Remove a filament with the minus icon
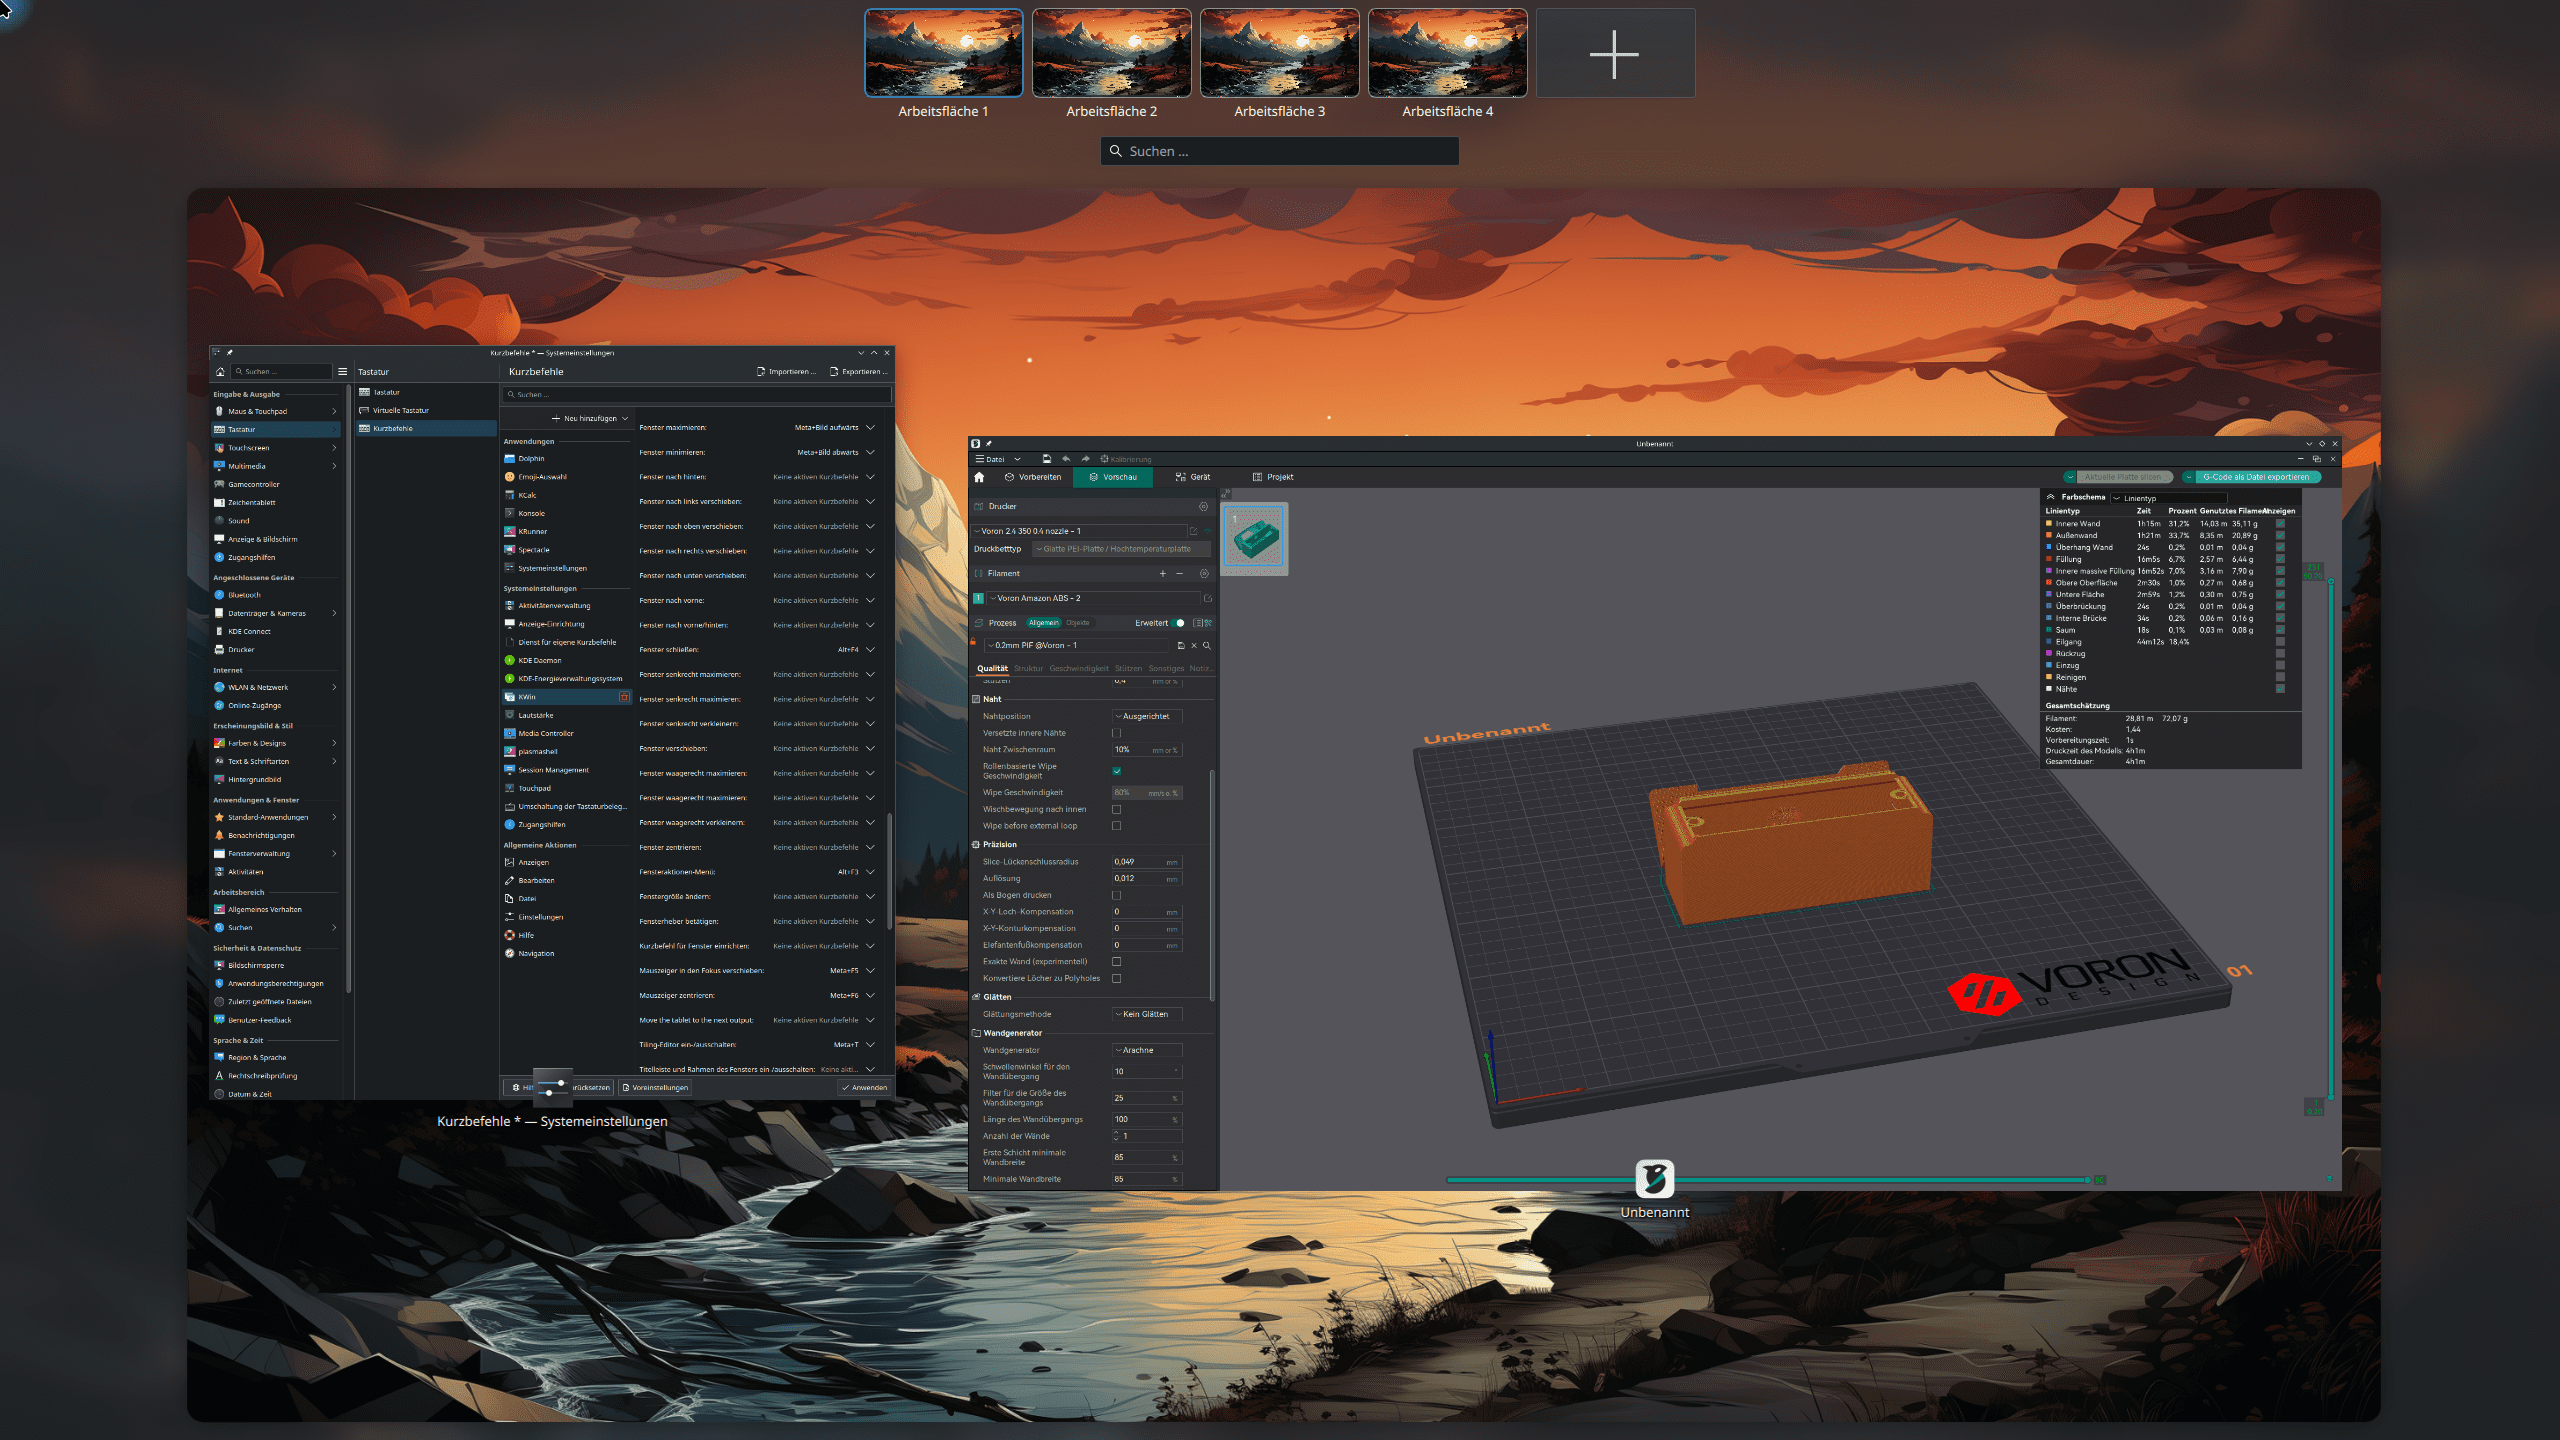Image resolution: width=2560 pixels, height=1440 pixels. (x=1180, y=573)
